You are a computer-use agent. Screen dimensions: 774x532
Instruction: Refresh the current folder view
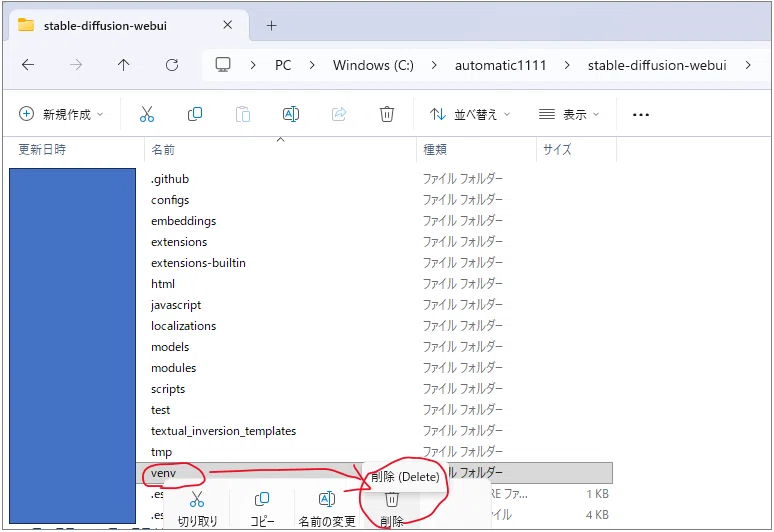point(172,65)
